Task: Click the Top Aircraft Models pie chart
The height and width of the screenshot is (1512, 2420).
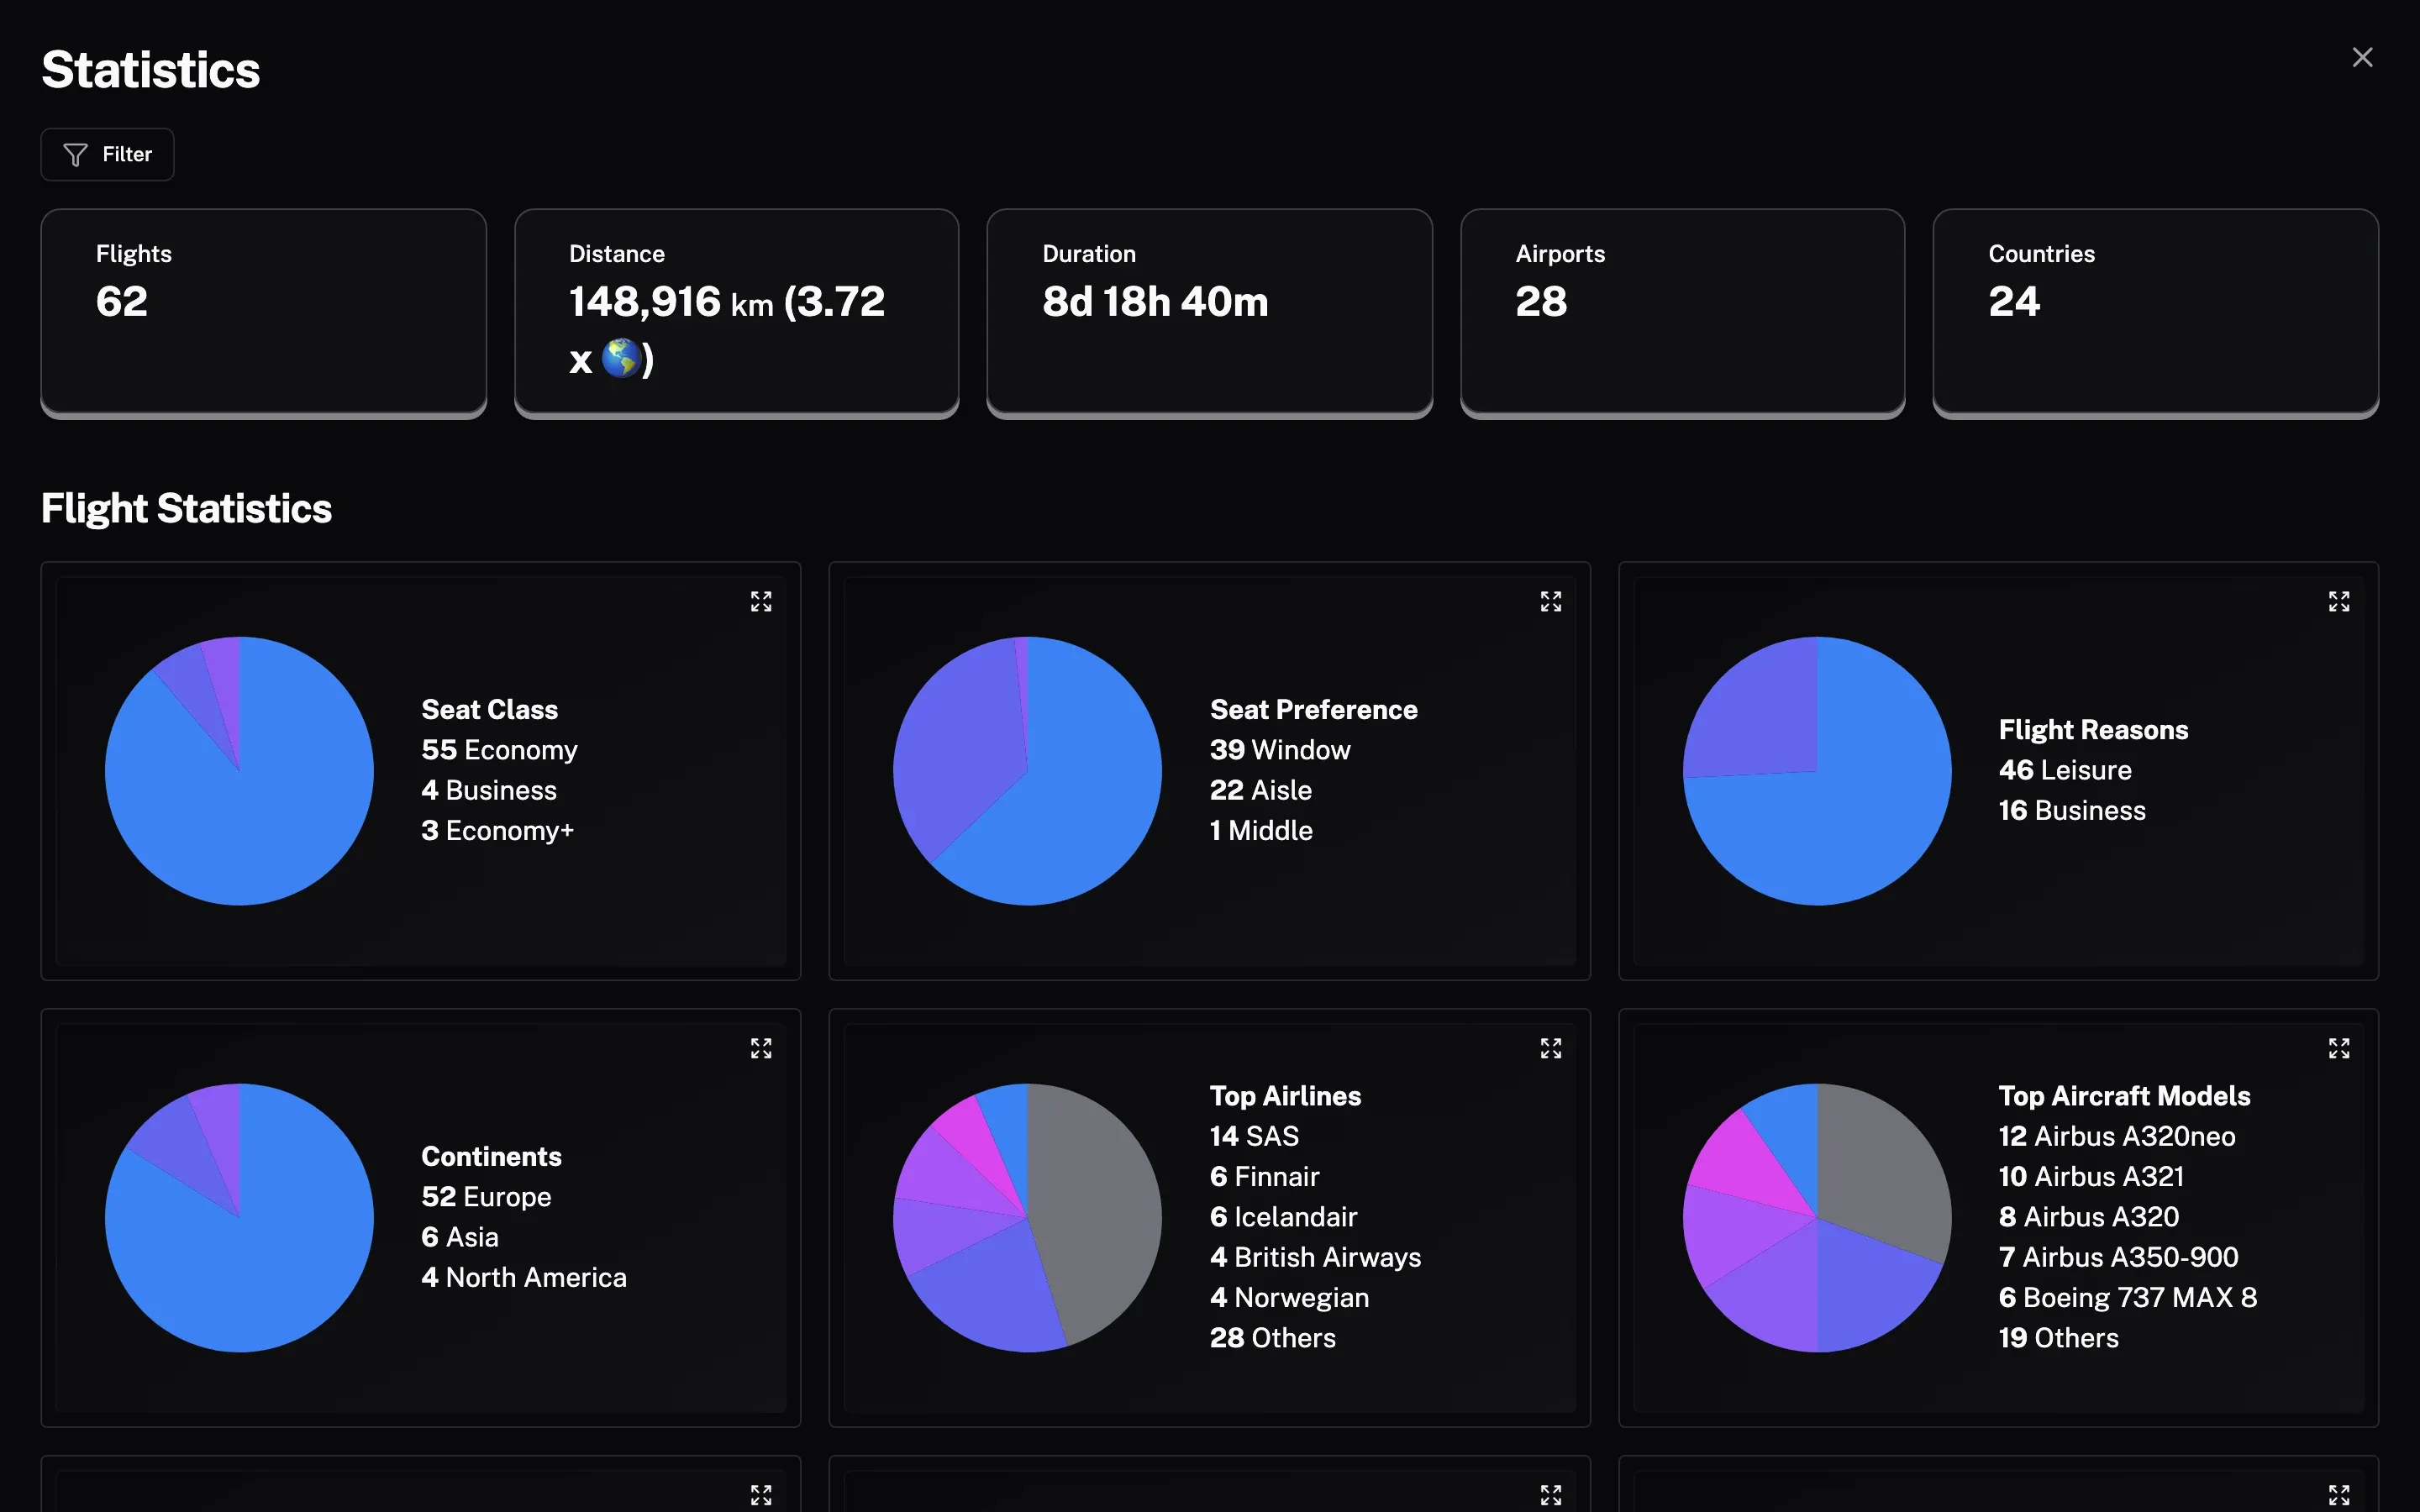Action: (1817, 1218)
